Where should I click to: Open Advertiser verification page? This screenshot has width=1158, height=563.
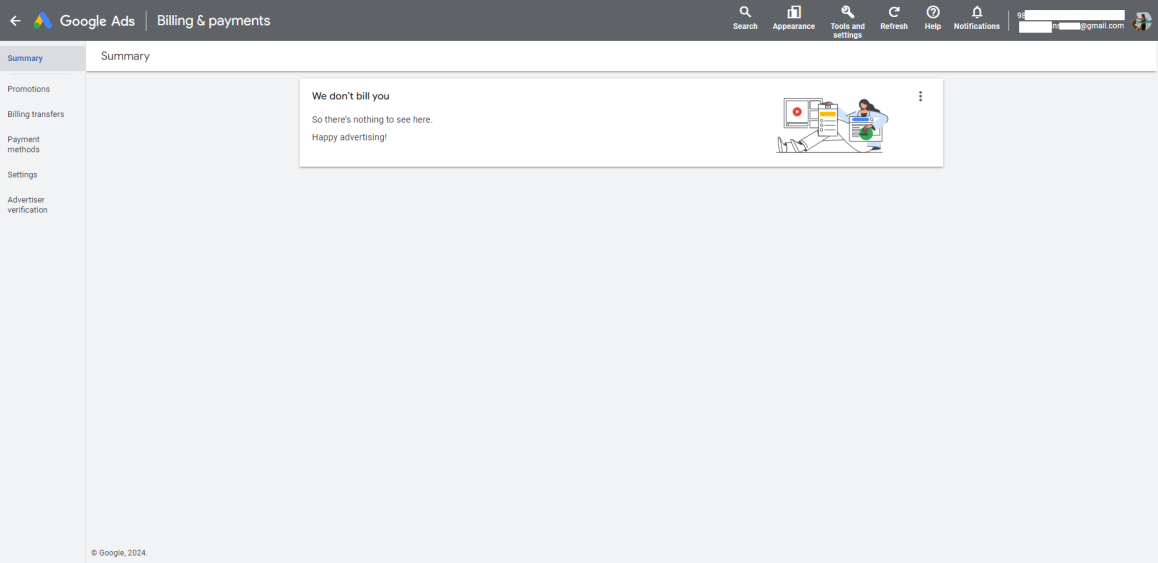pyautogui.click(x=27, y=205)
